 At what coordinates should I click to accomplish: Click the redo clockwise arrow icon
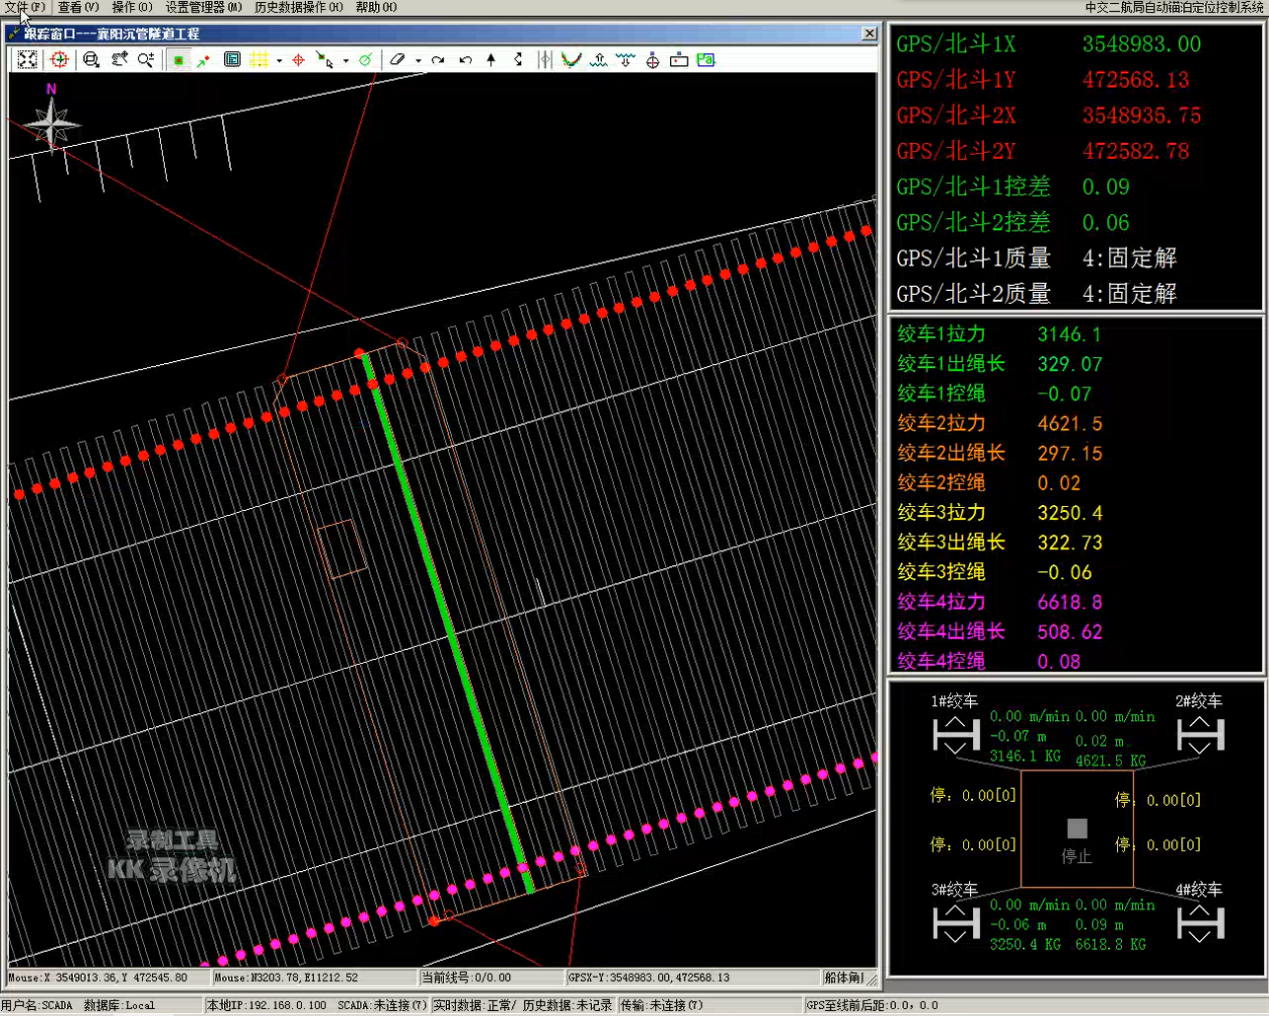(438, 60)
